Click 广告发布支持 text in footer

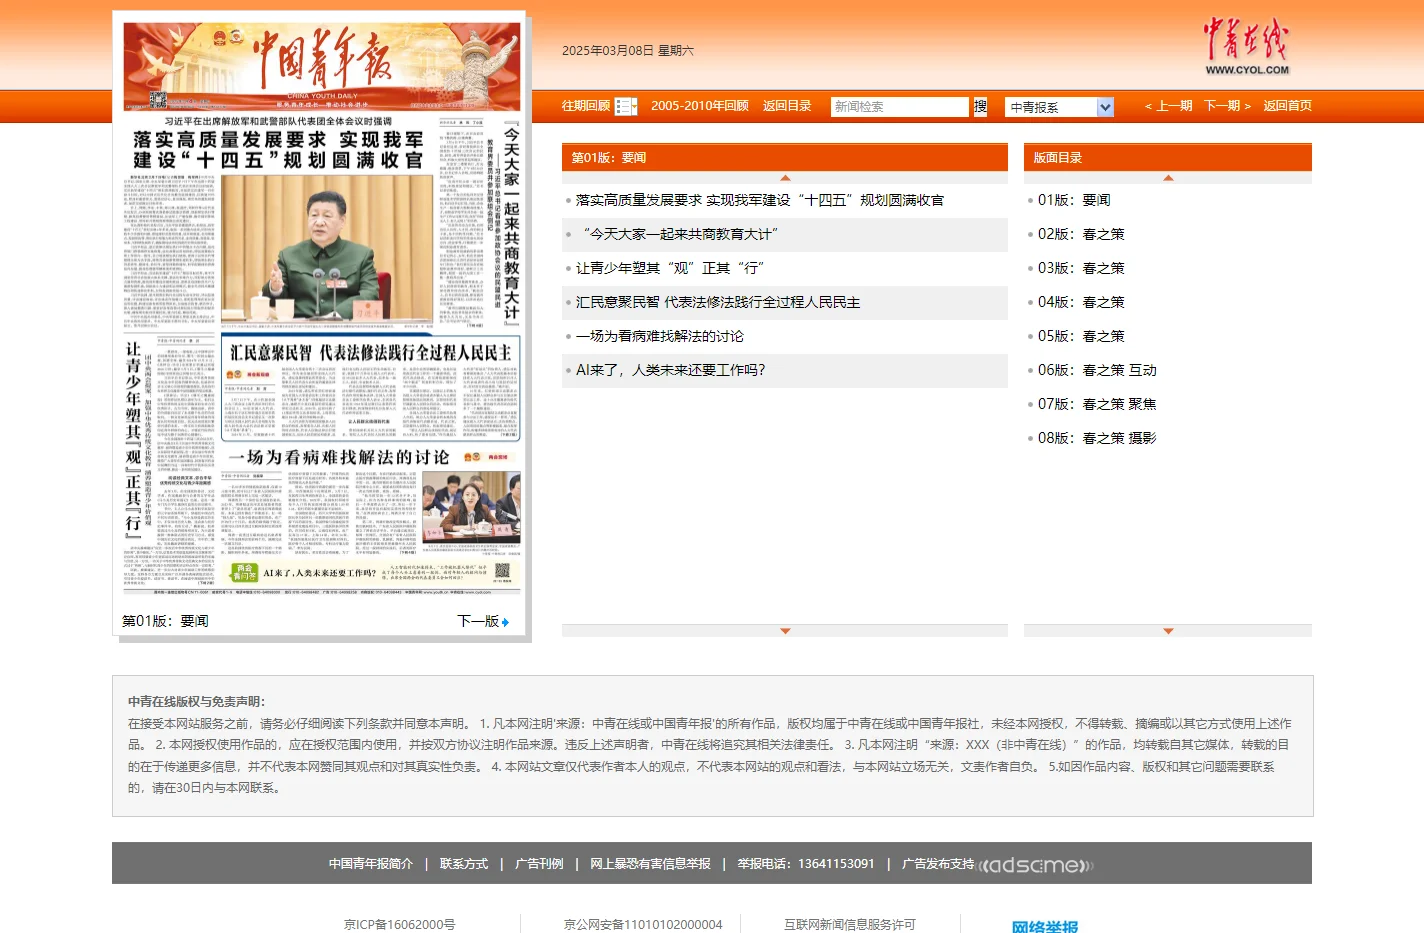938,864
